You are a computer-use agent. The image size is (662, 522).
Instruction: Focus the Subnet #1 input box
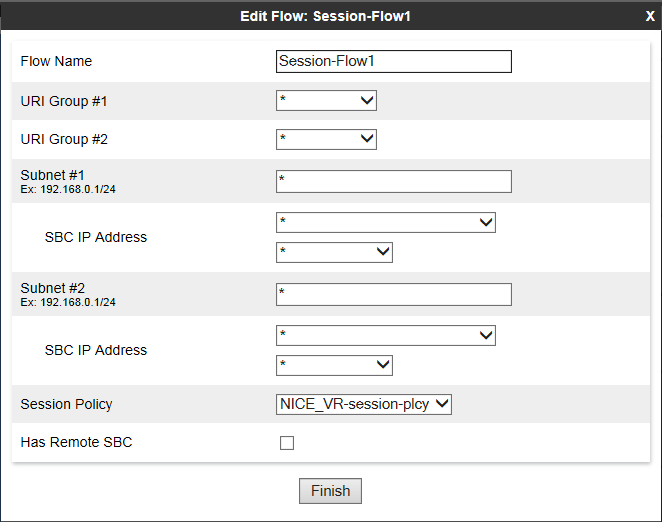pos(393,182)
